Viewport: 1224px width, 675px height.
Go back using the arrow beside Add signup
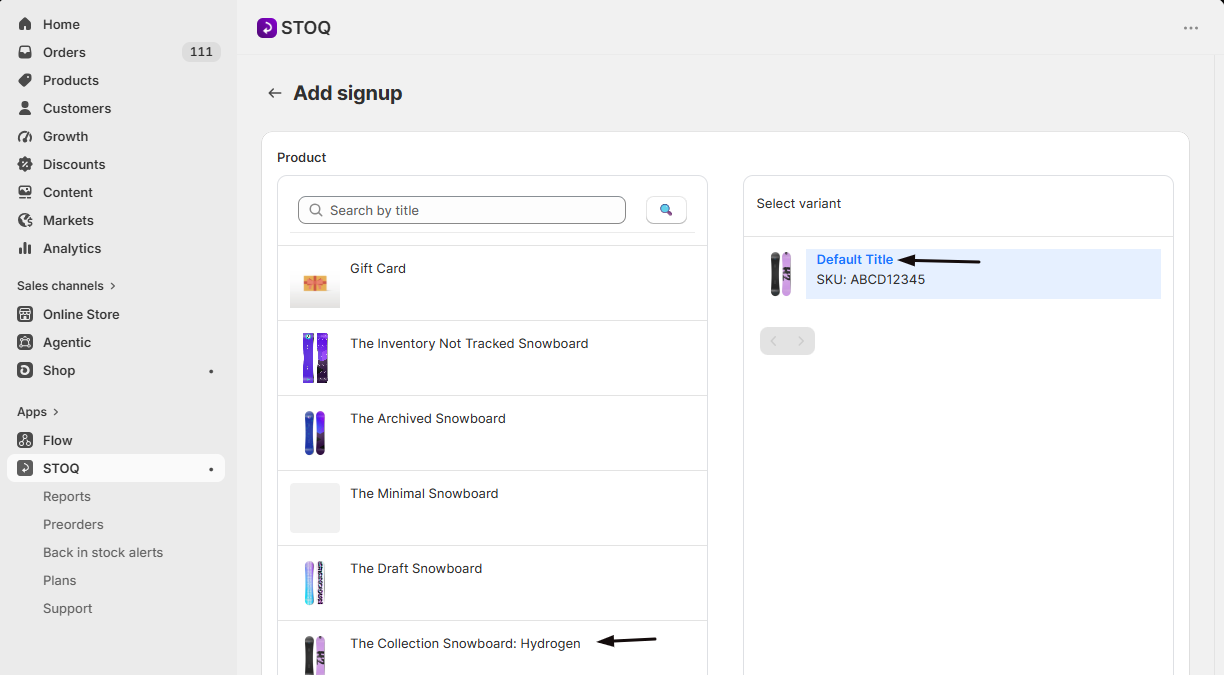point(275,93)
